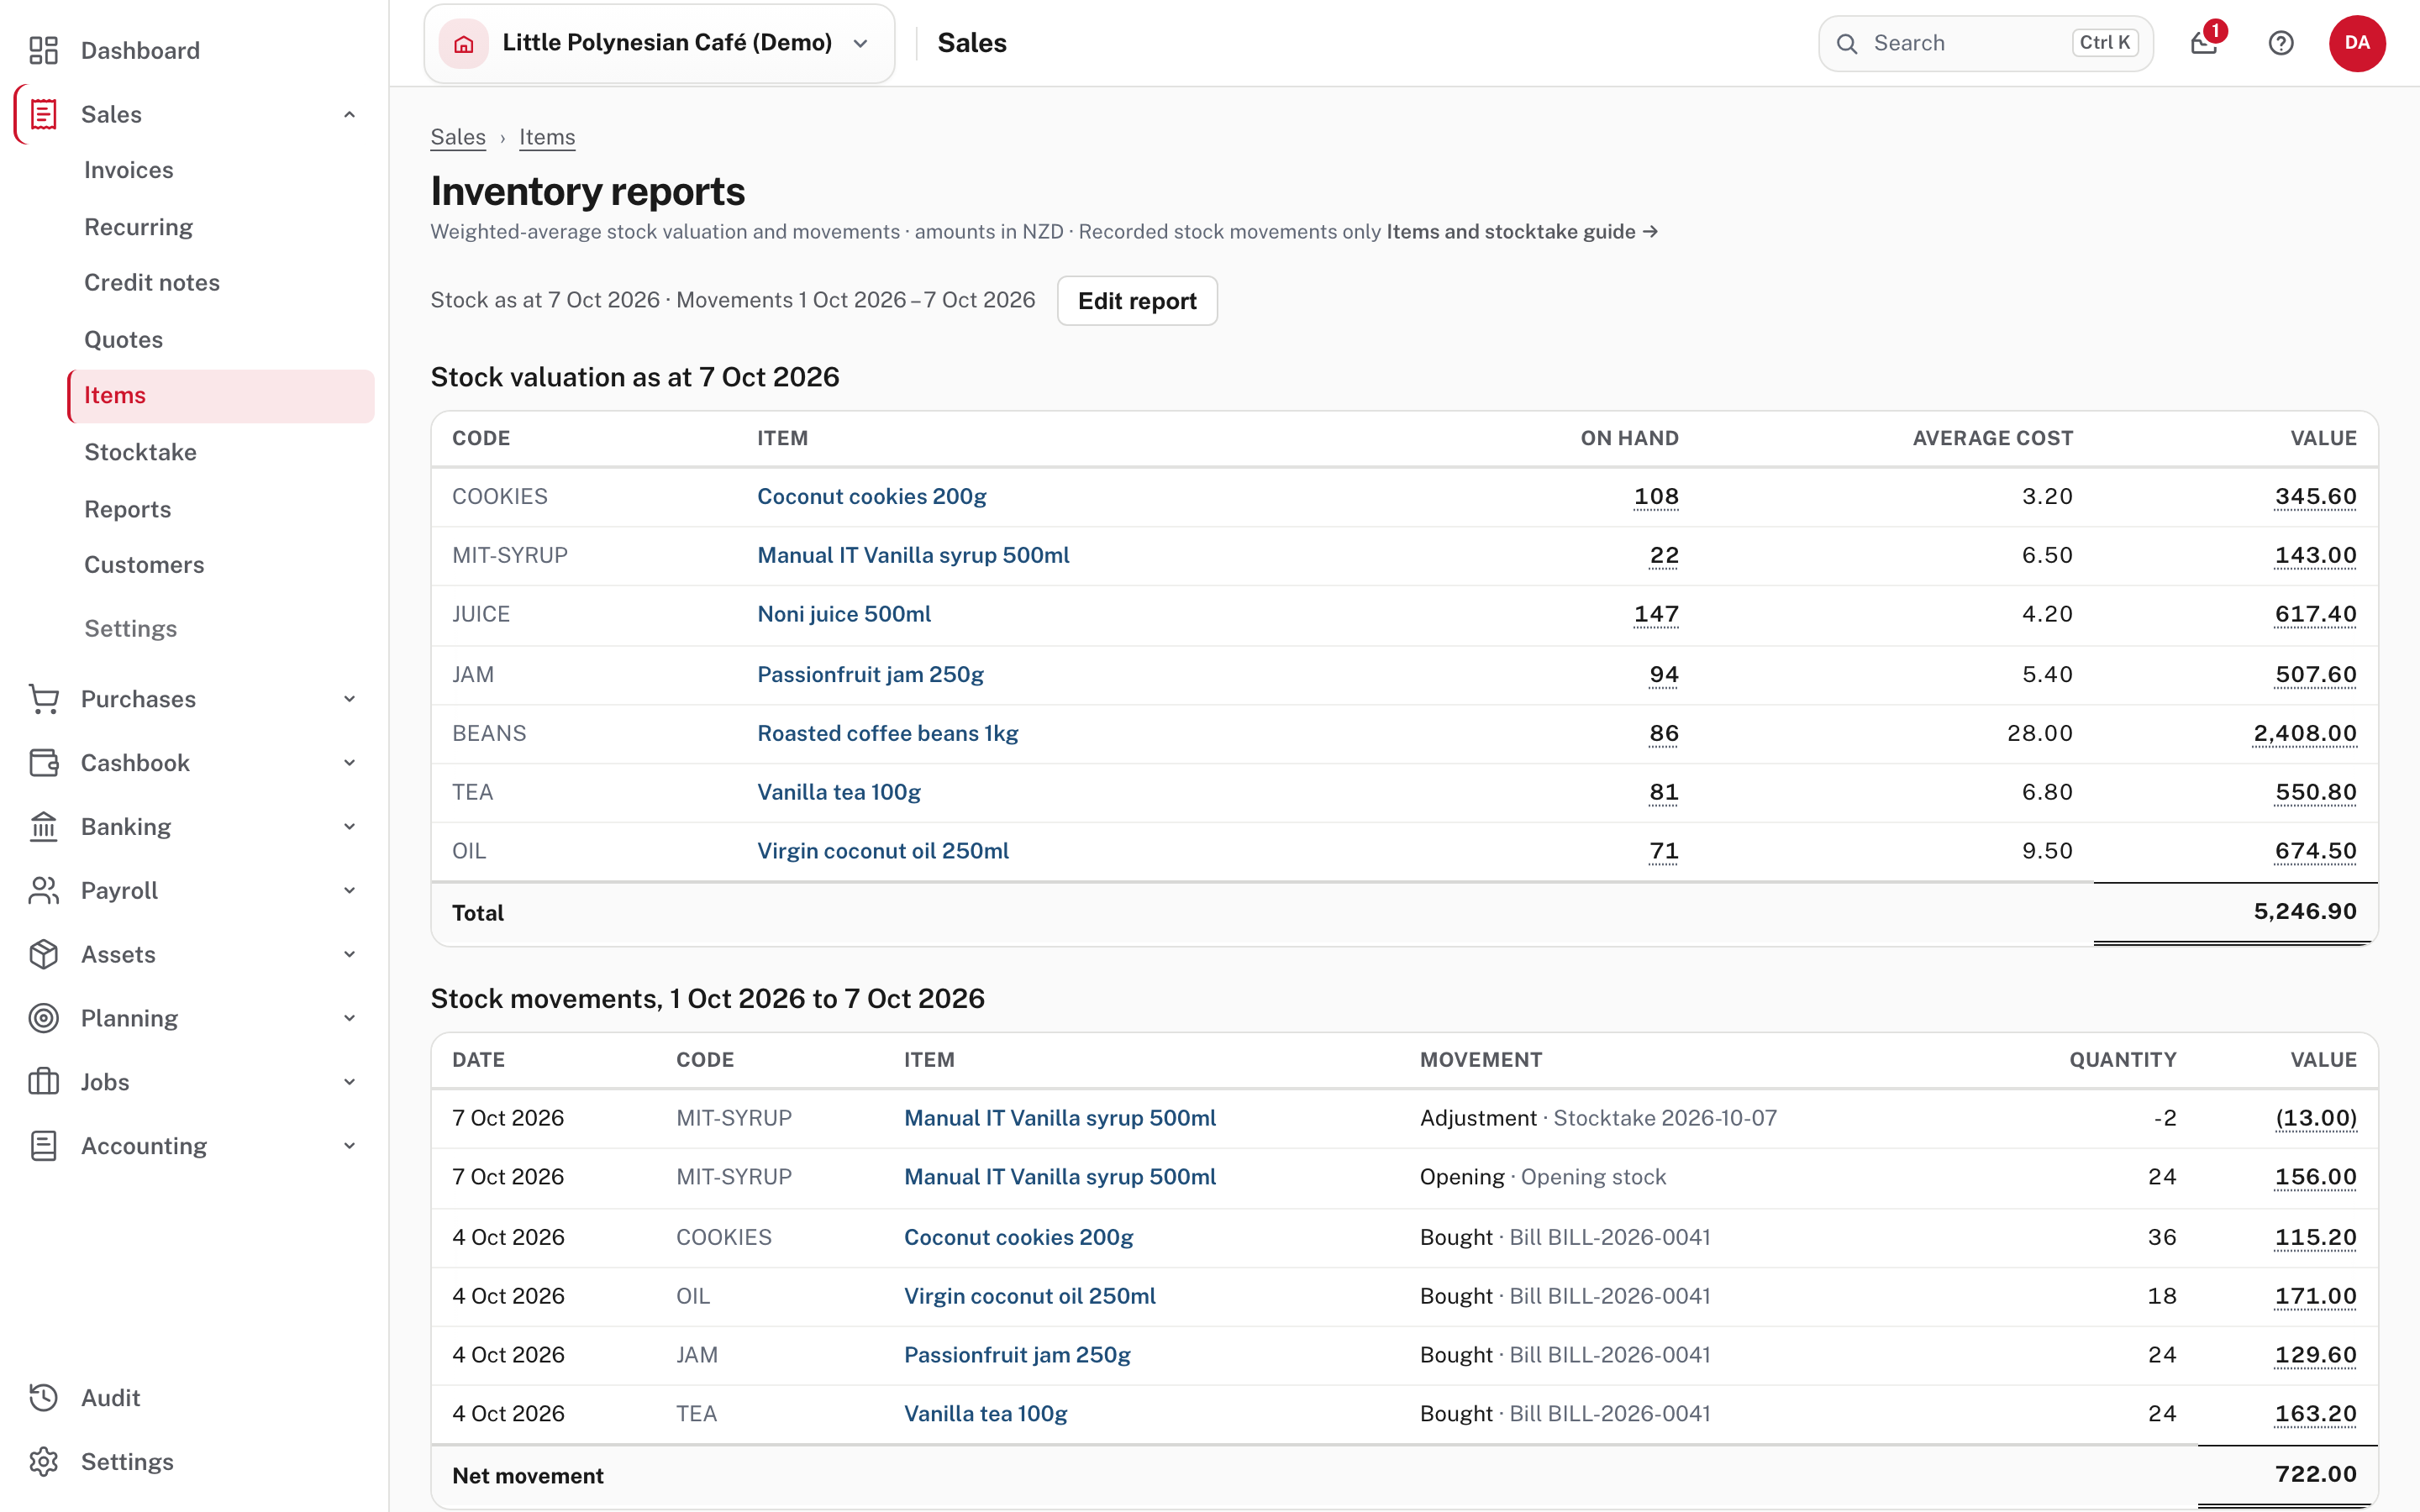2420x1512 pixels.
Task: Expand the Jobs section chevron
Action: pyautogui.click(x=350, y=1082)
